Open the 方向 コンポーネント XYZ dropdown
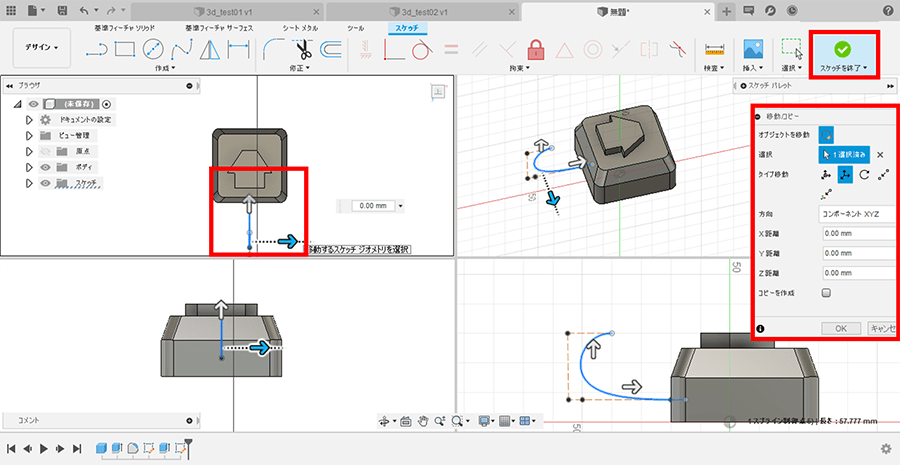The image size is (900, 465). click(x=856, y=213)
